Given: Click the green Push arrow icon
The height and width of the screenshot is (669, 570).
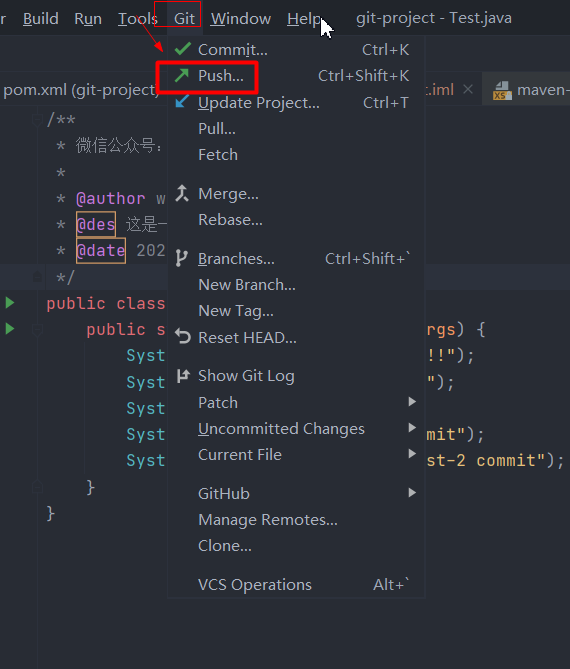Looking at the screenshot, I should coord(182,76).
